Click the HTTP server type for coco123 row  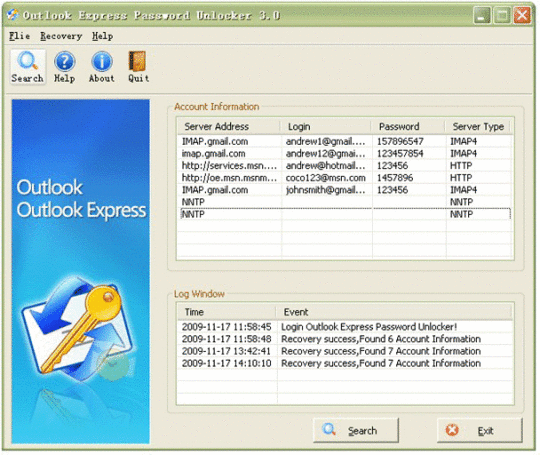(x=461, y=178)
